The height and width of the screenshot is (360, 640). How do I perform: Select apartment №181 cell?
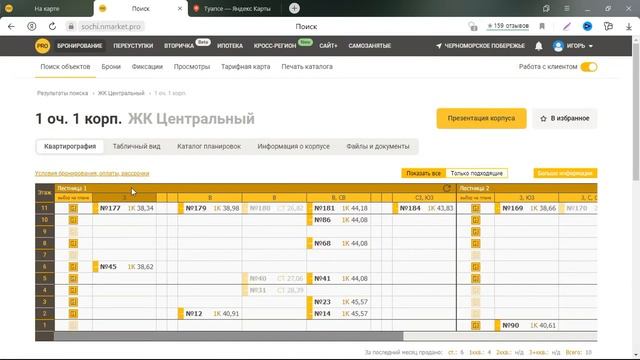[x=339, y=208]
